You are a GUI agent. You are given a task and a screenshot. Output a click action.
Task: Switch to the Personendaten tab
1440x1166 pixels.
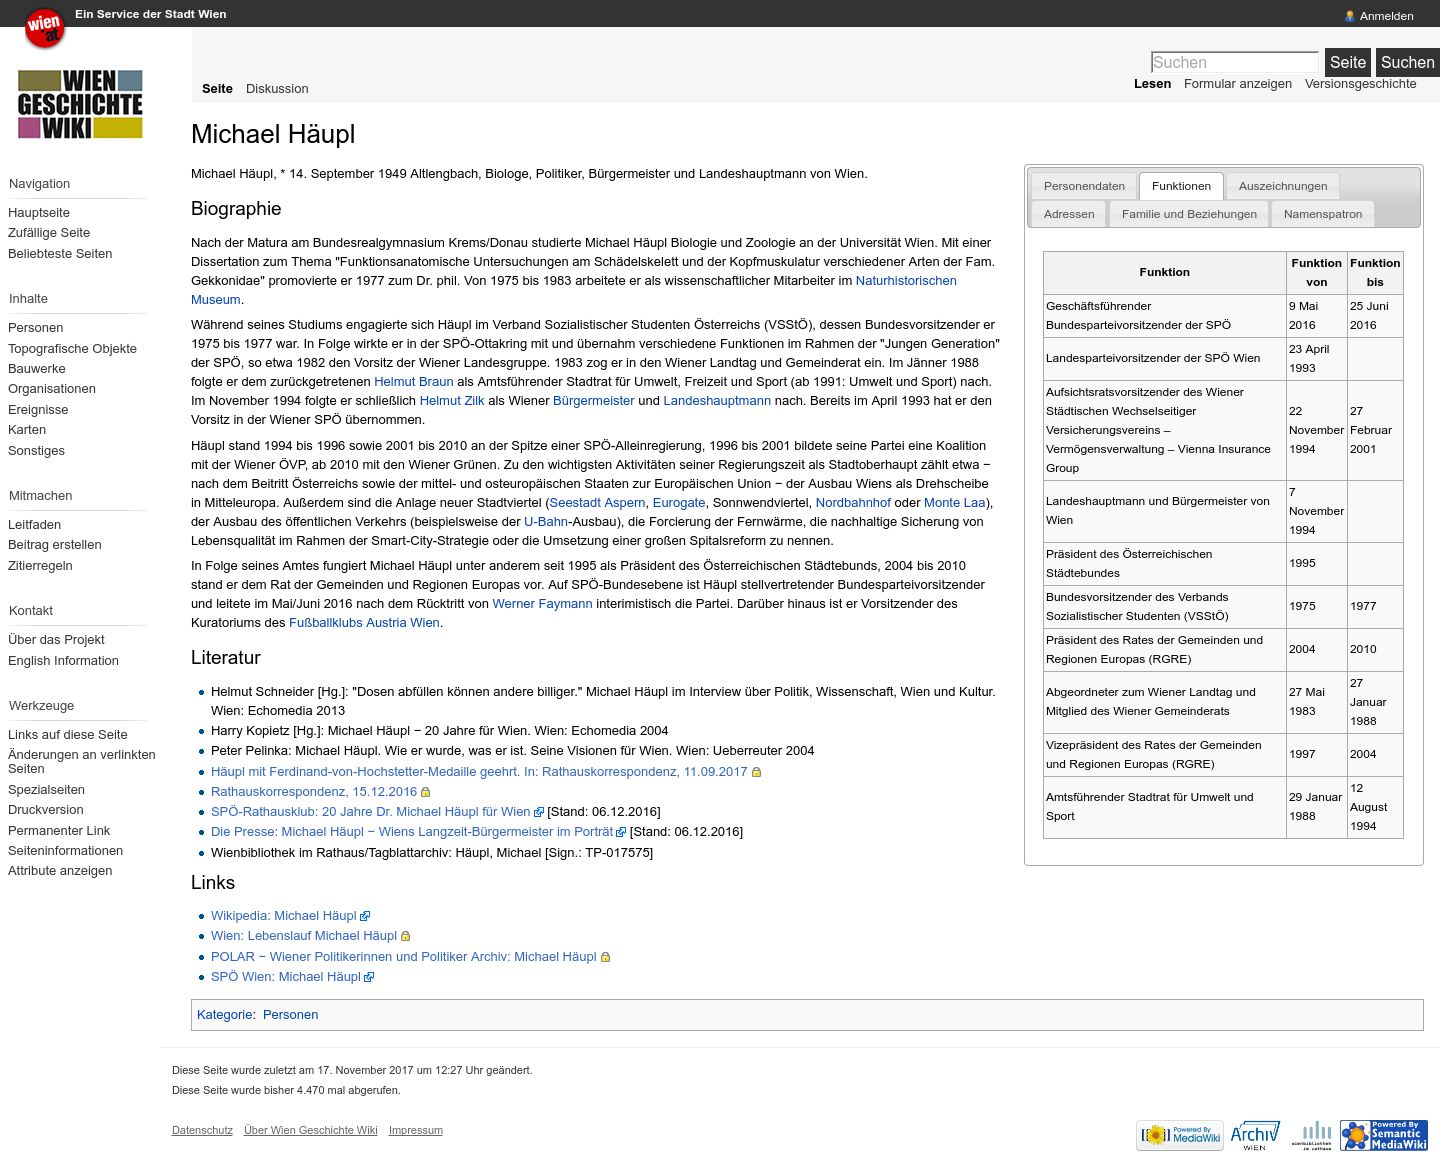(x=1084, y=186)
